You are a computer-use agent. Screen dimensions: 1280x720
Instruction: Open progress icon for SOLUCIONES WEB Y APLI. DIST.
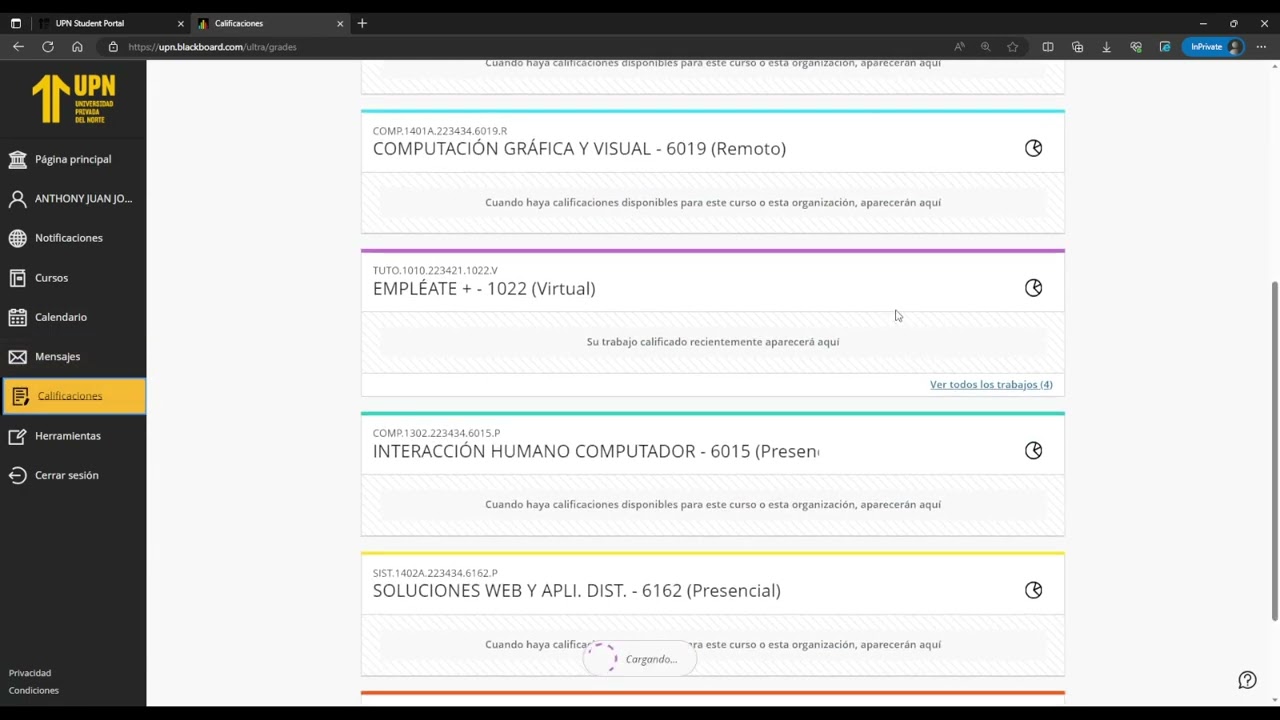(x=1033, y=590)
